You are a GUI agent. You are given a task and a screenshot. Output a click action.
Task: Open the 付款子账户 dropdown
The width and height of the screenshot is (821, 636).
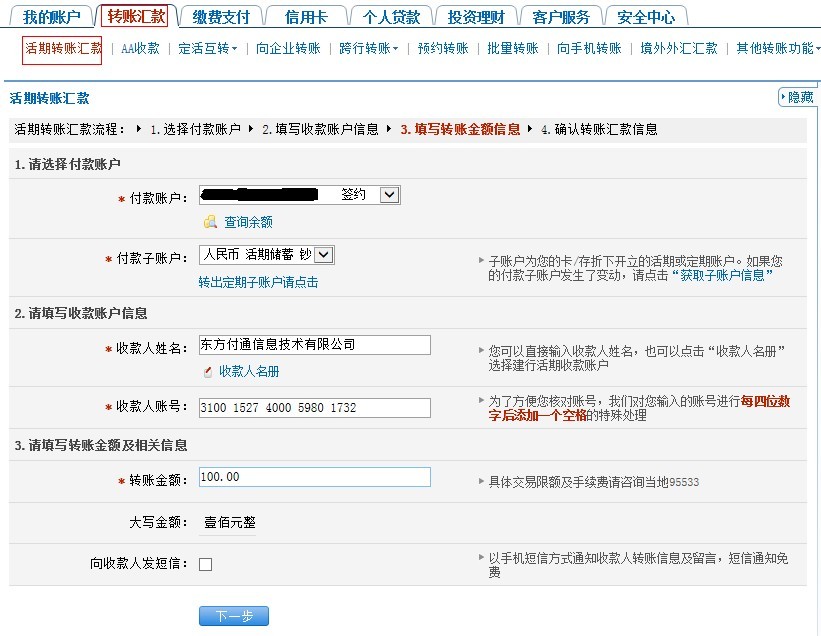coord(324,255)
